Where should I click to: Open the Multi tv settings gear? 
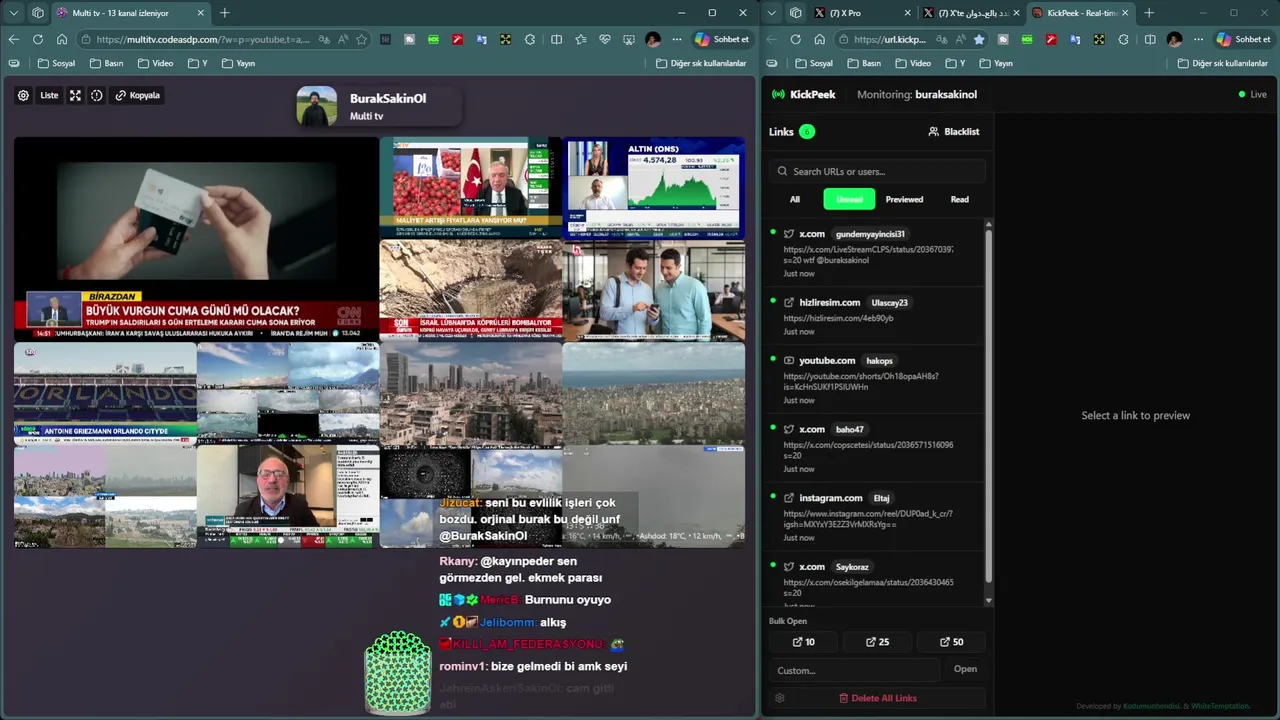(23, 95)
